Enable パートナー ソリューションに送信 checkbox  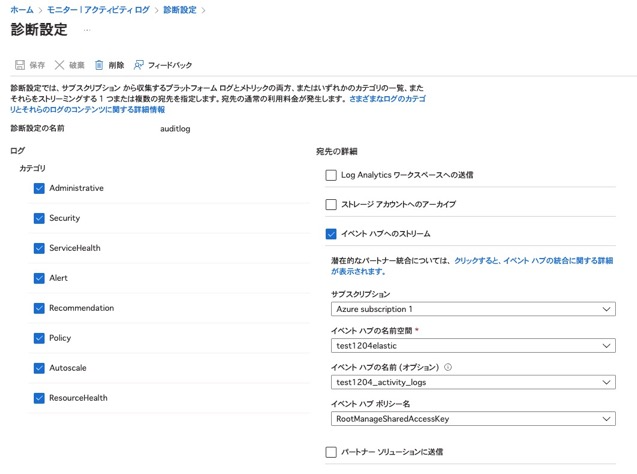point(331,452)
